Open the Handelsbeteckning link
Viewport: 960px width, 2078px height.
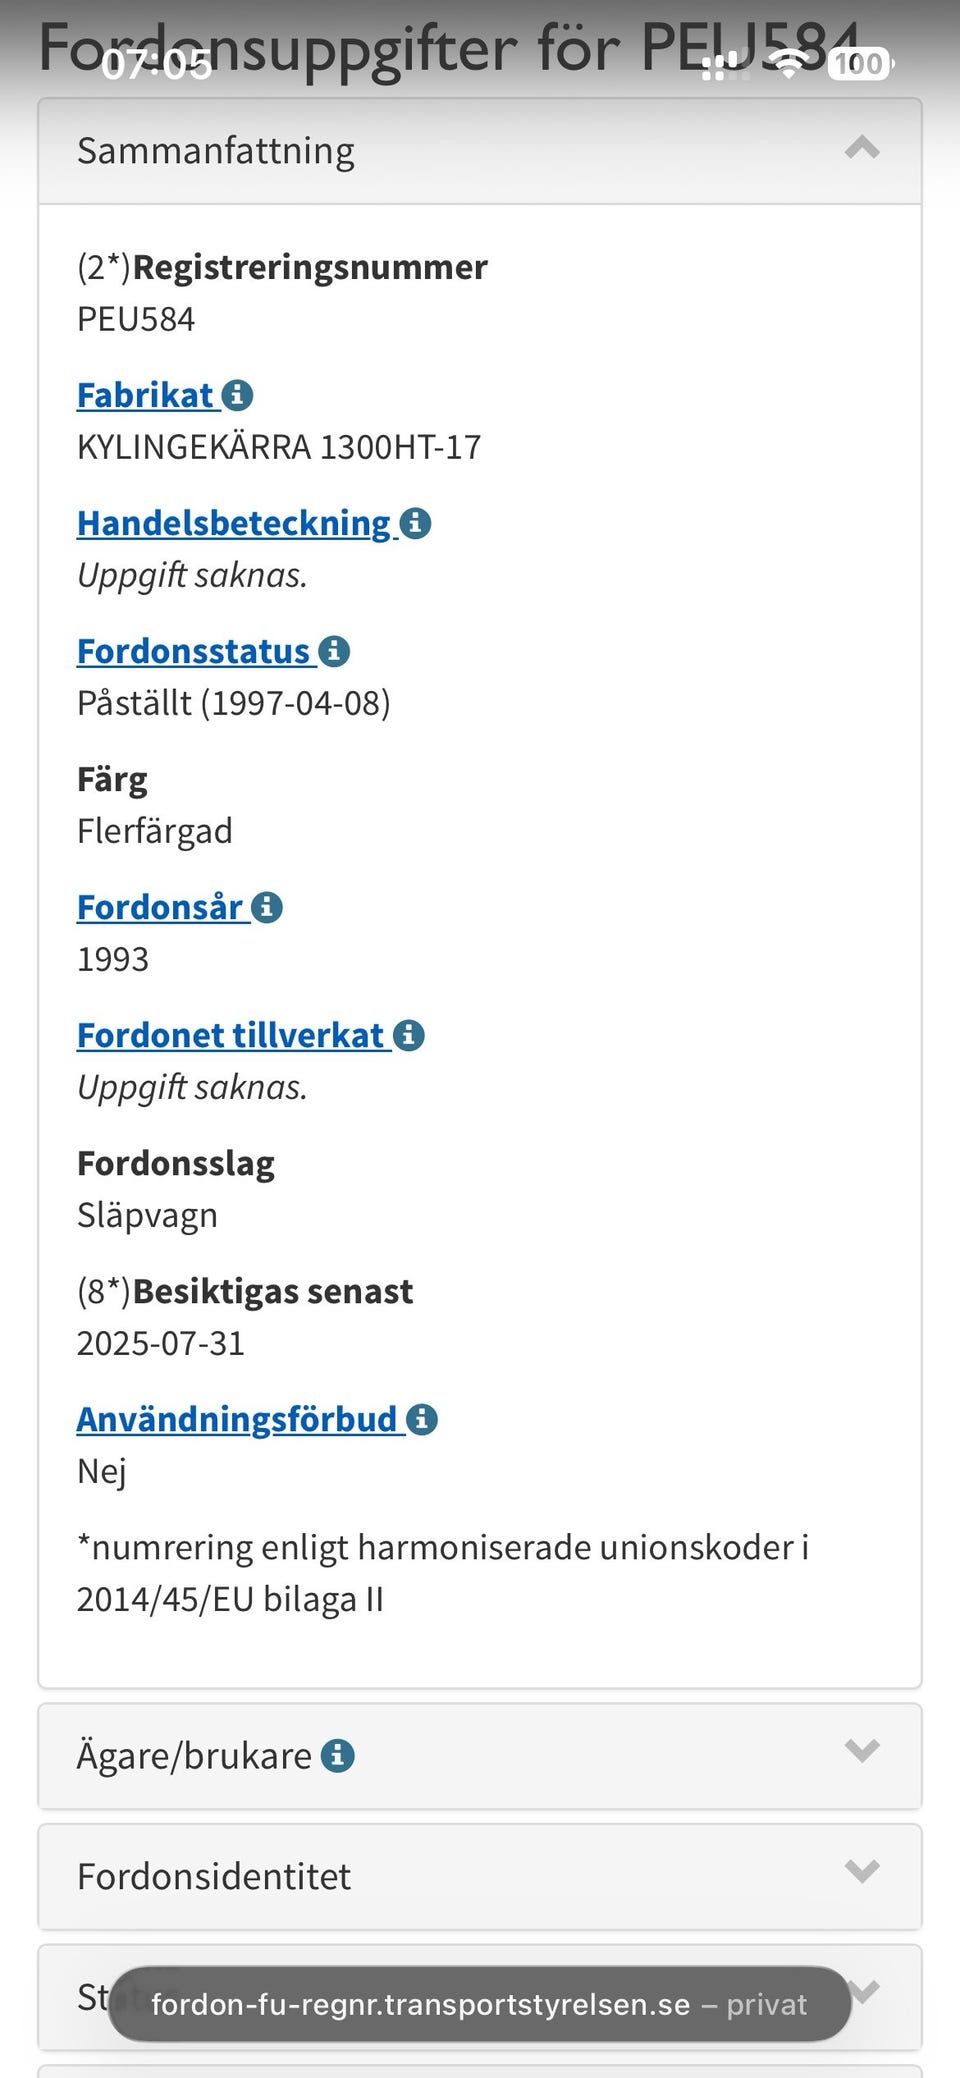[x=234, y=523]
